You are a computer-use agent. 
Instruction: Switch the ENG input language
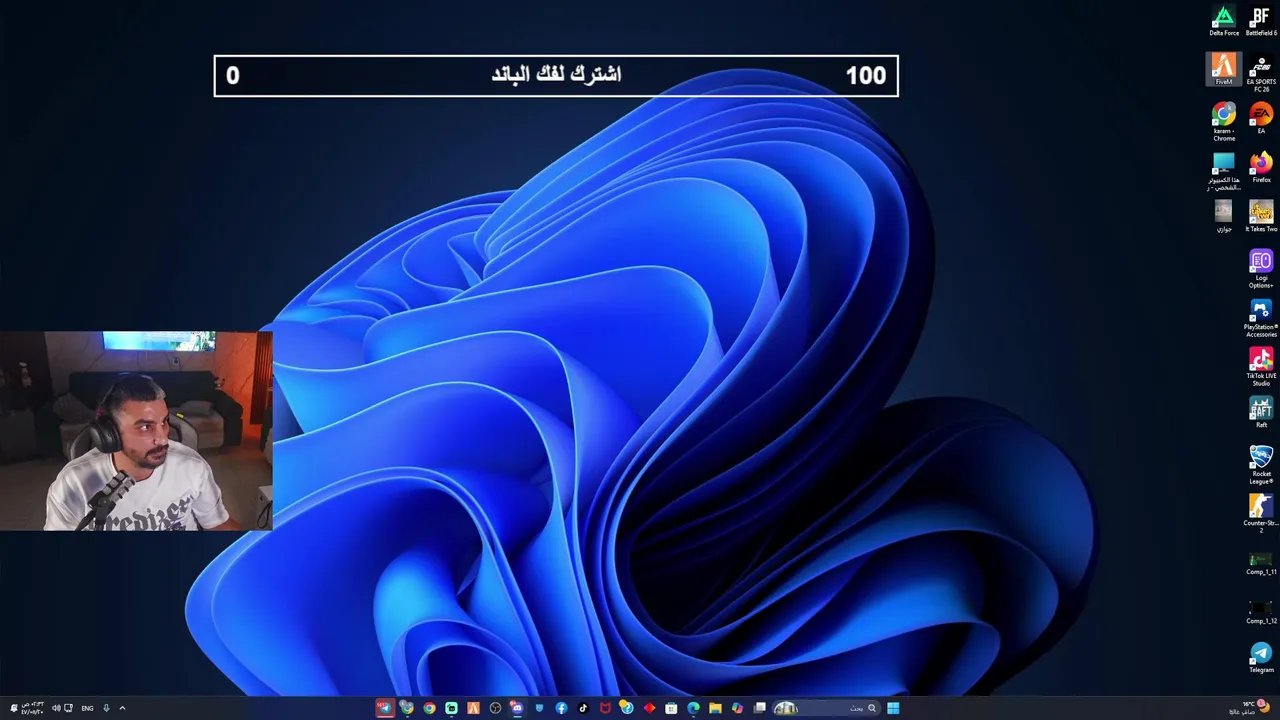[87, 708]
